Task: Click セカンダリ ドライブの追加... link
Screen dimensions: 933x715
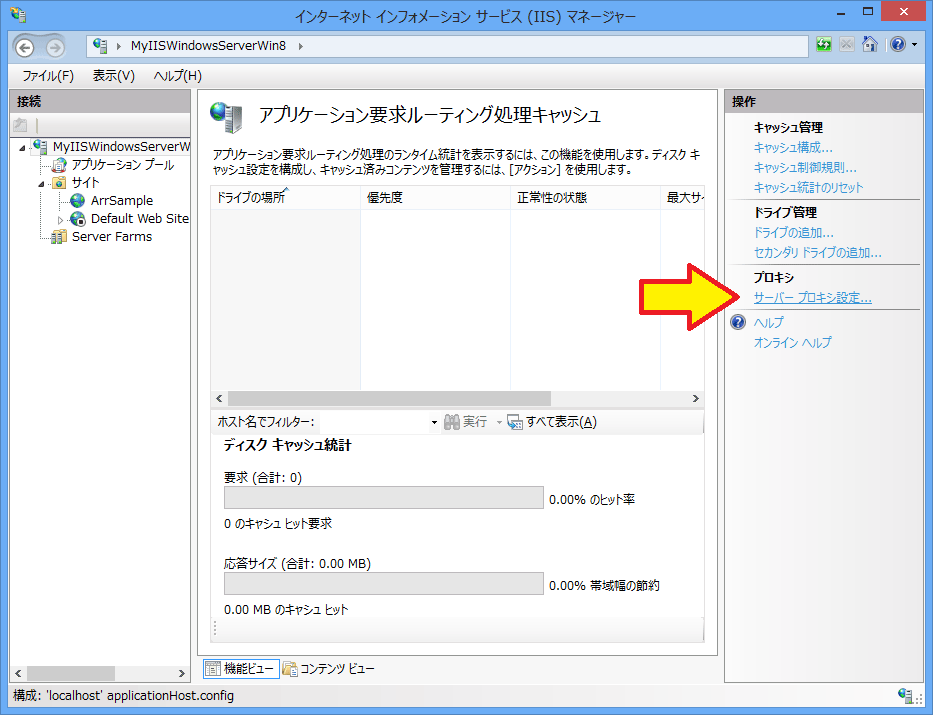Action: pyautogui.click(x=818, y=253)
